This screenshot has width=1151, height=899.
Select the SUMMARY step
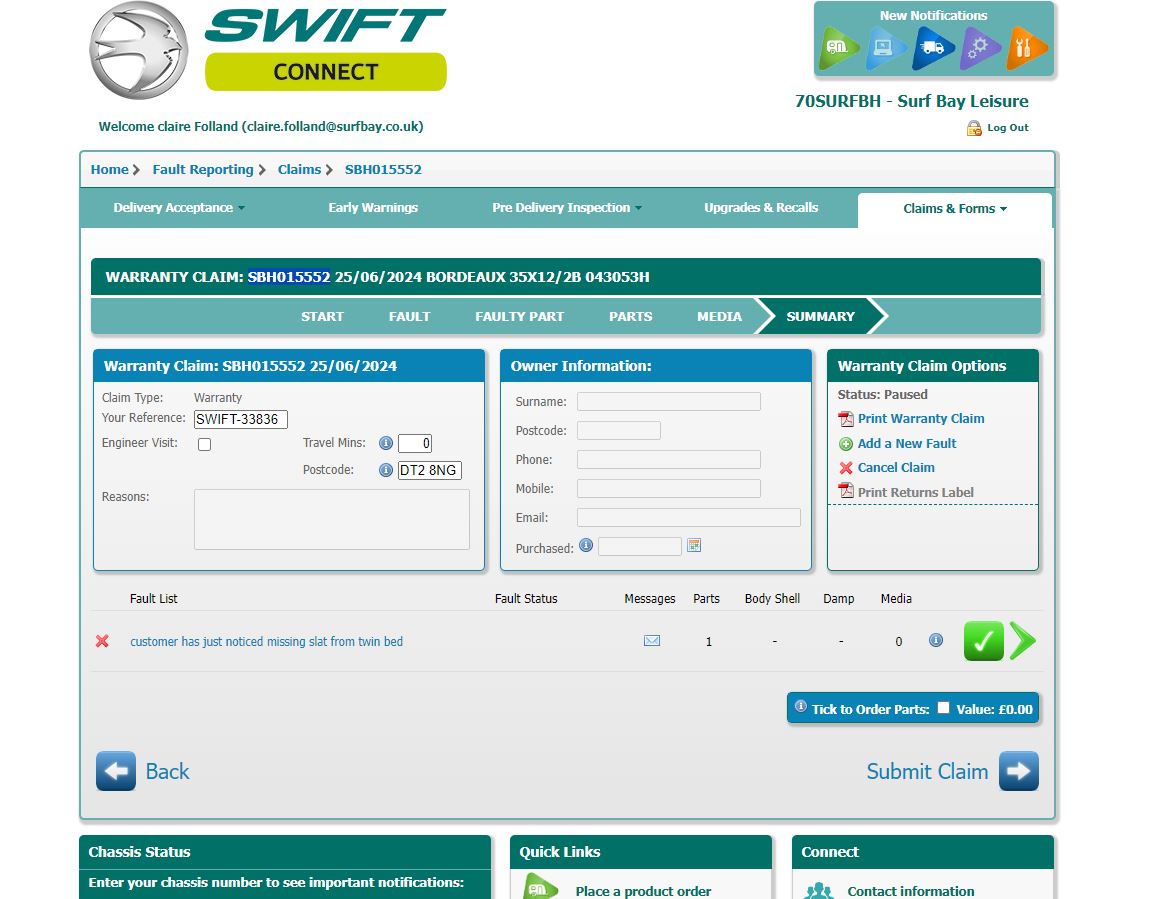click(x=821, y=317)
